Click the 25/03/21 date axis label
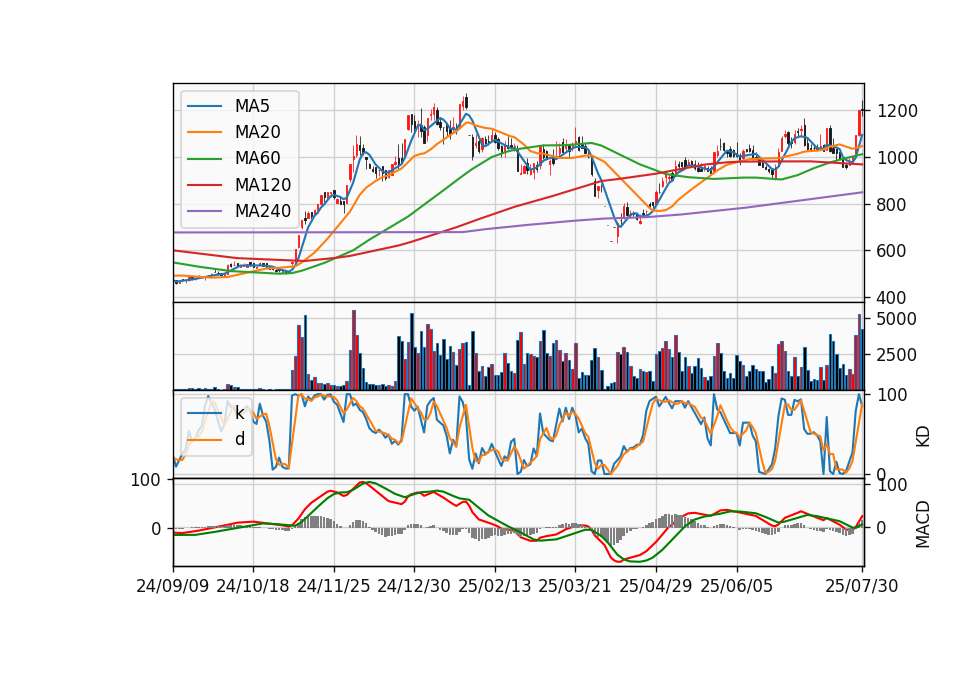 pos(575,586)
